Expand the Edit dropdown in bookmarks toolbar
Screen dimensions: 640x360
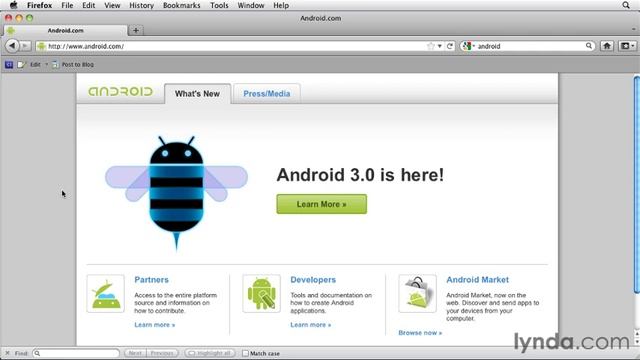coord(46,64)
